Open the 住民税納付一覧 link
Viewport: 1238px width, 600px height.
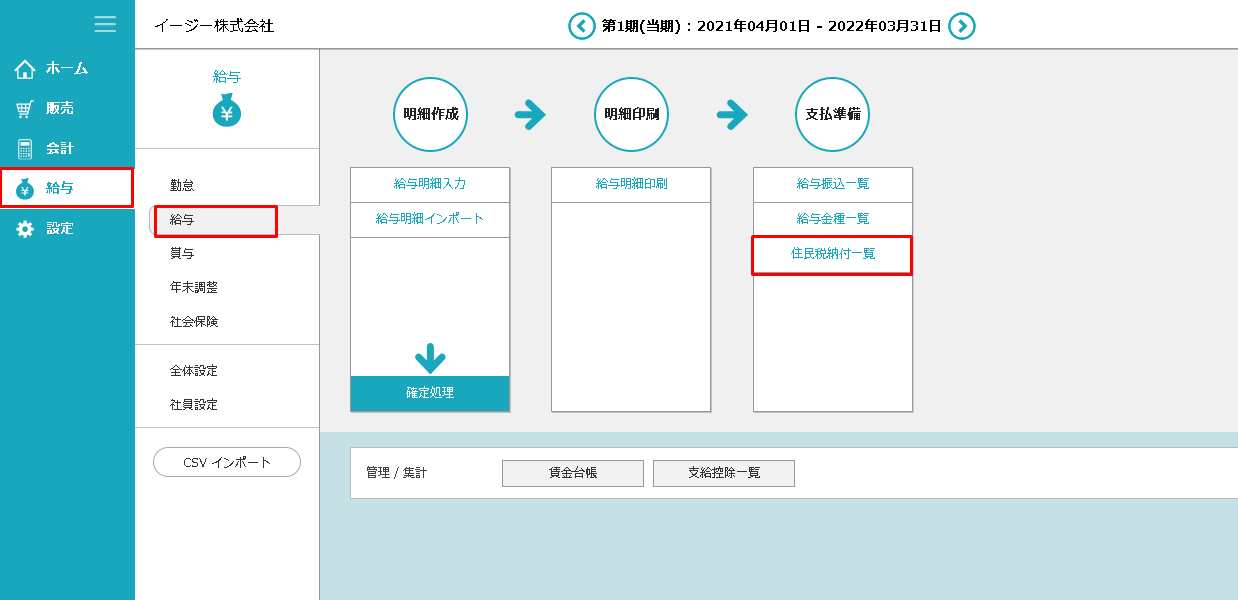pos(832,254)
